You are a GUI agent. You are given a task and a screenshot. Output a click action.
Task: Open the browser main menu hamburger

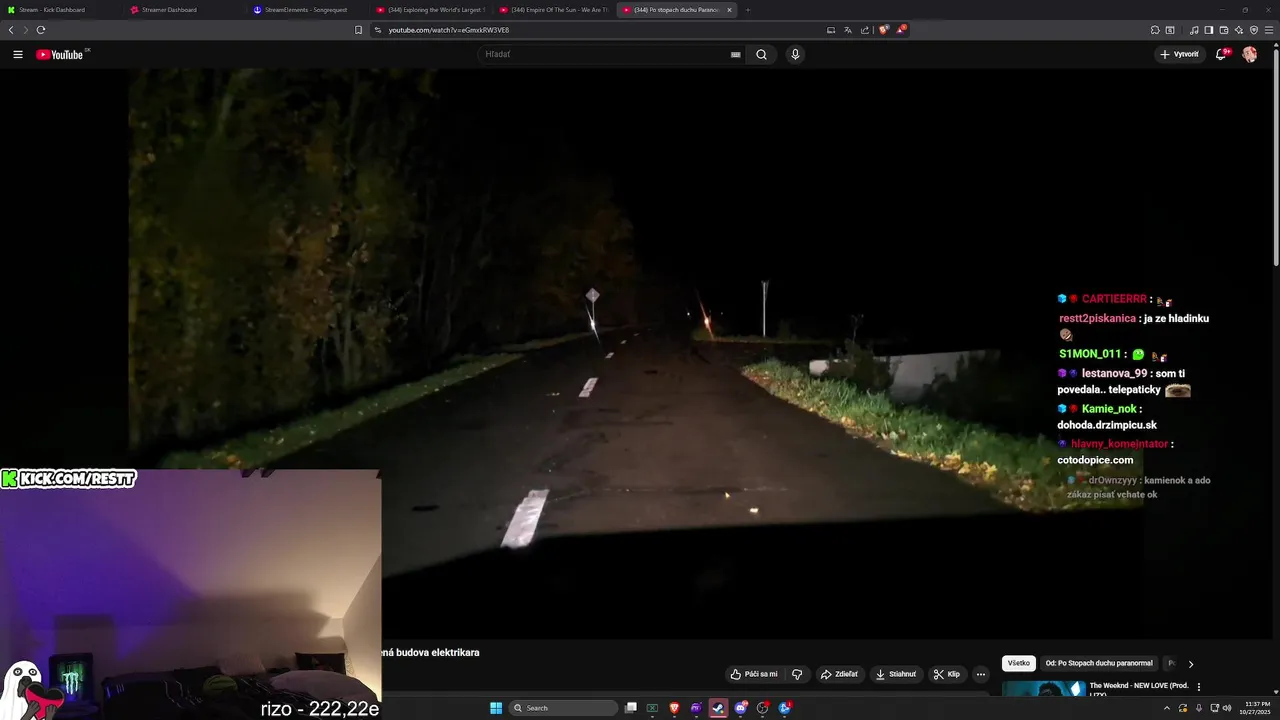point(1270,30)
